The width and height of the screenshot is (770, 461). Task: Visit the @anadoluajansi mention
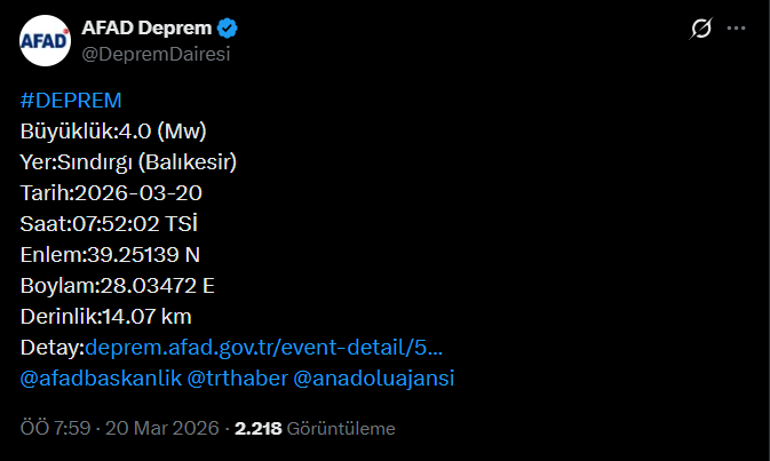(x=374, y=378)
